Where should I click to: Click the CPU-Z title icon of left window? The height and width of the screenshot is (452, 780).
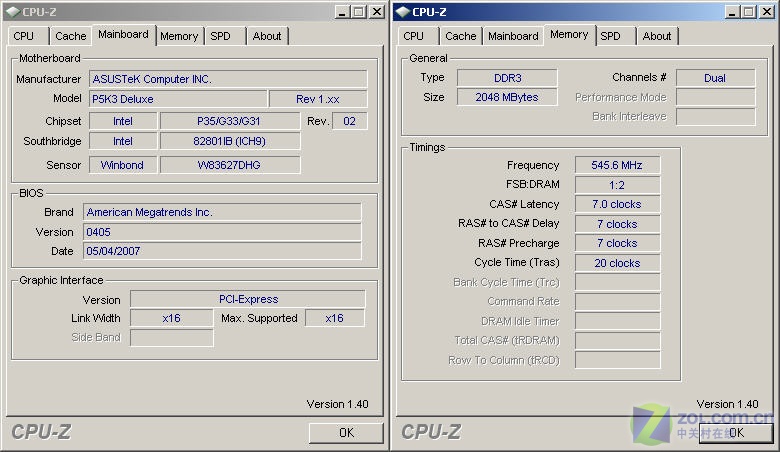point(13,12)
